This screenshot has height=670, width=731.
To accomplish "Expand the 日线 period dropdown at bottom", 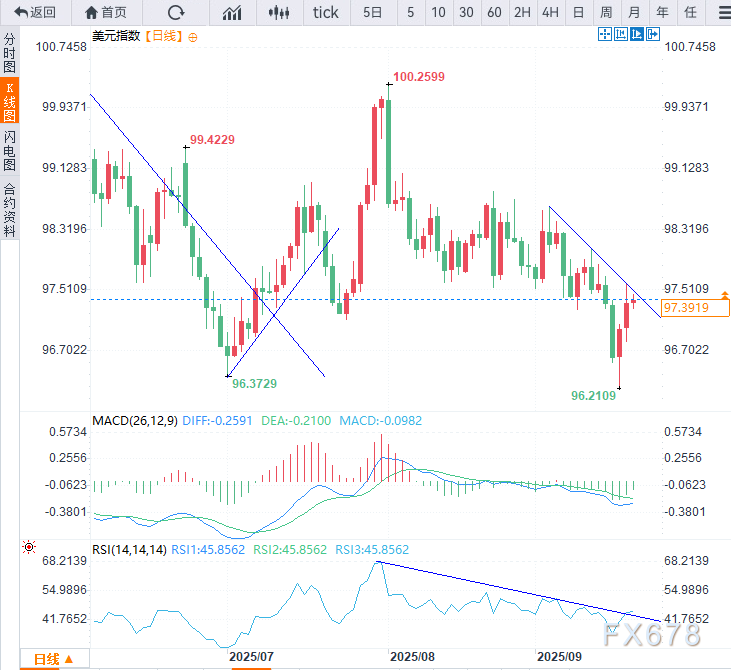I will click(x=60, y=659).
